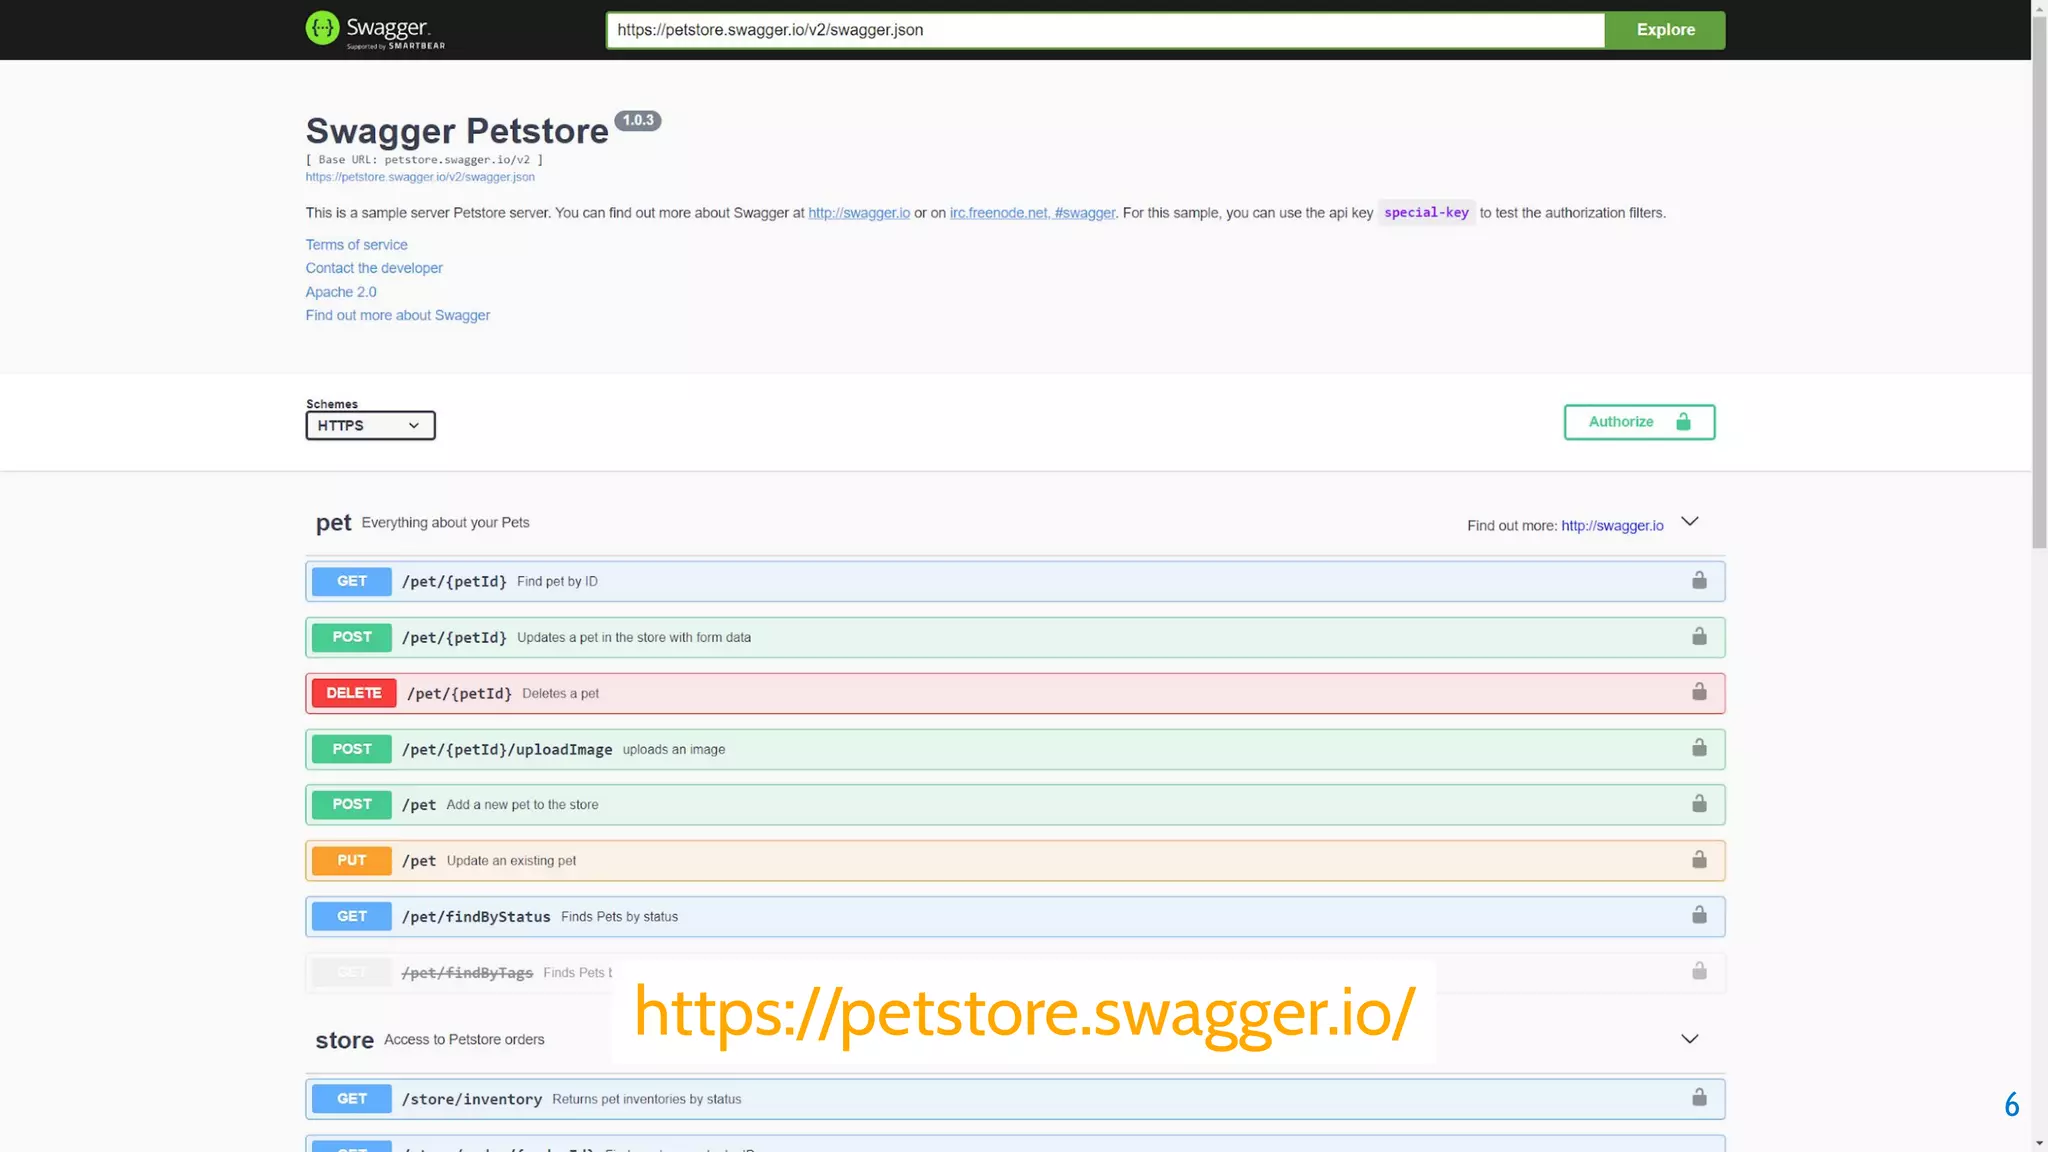
Task: Collapse the store section chevron
Action: [1690, 1039]
